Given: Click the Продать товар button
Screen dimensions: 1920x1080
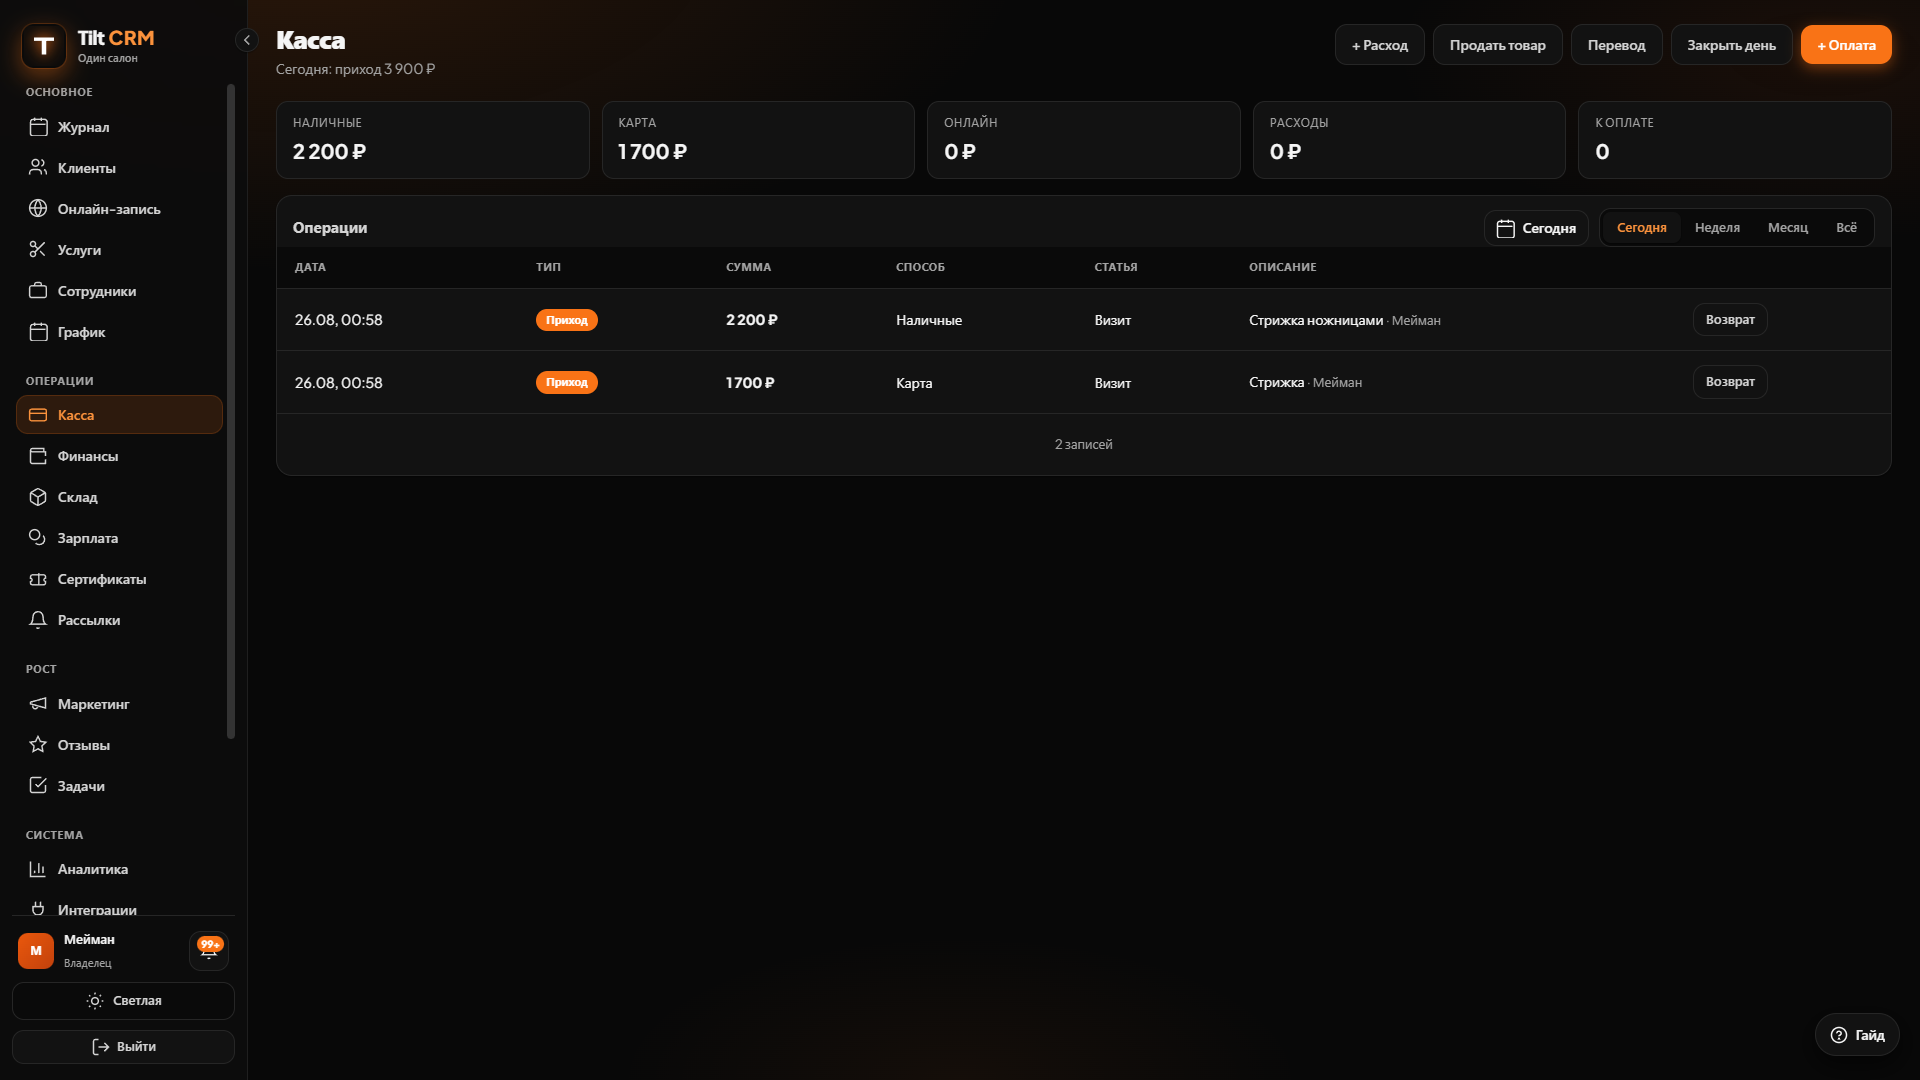Looking at the screenshot, I should (x=1497, y=45).
